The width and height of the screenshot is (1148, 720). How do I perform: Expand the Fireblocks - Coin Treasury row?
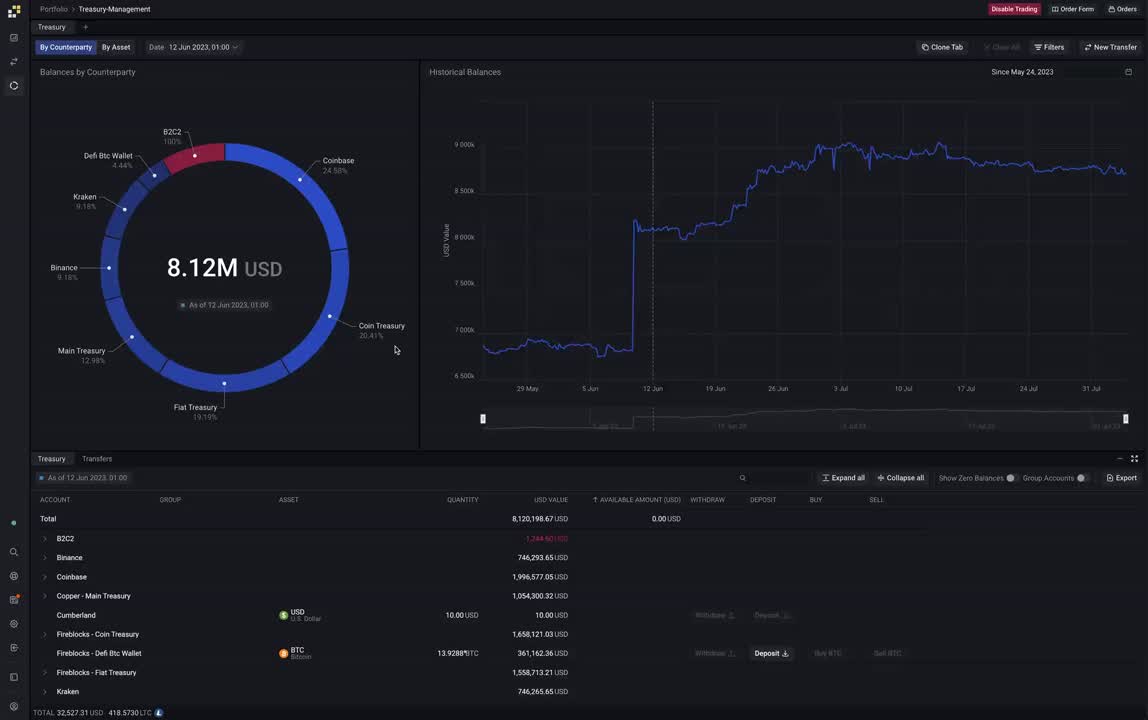click(x=44, y=634)
